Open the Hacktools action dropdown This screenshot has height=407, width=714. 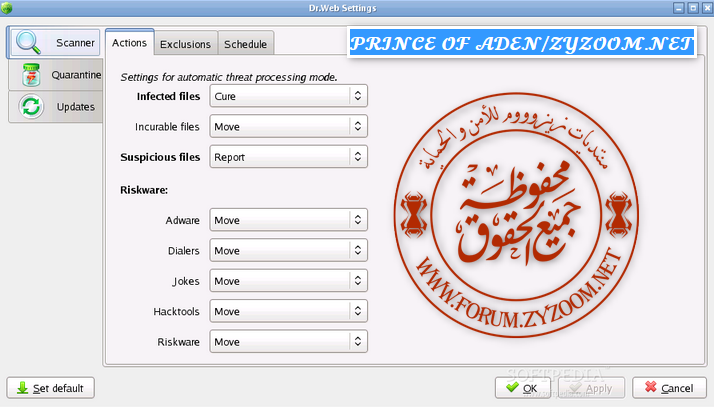(x=288, y=312)
